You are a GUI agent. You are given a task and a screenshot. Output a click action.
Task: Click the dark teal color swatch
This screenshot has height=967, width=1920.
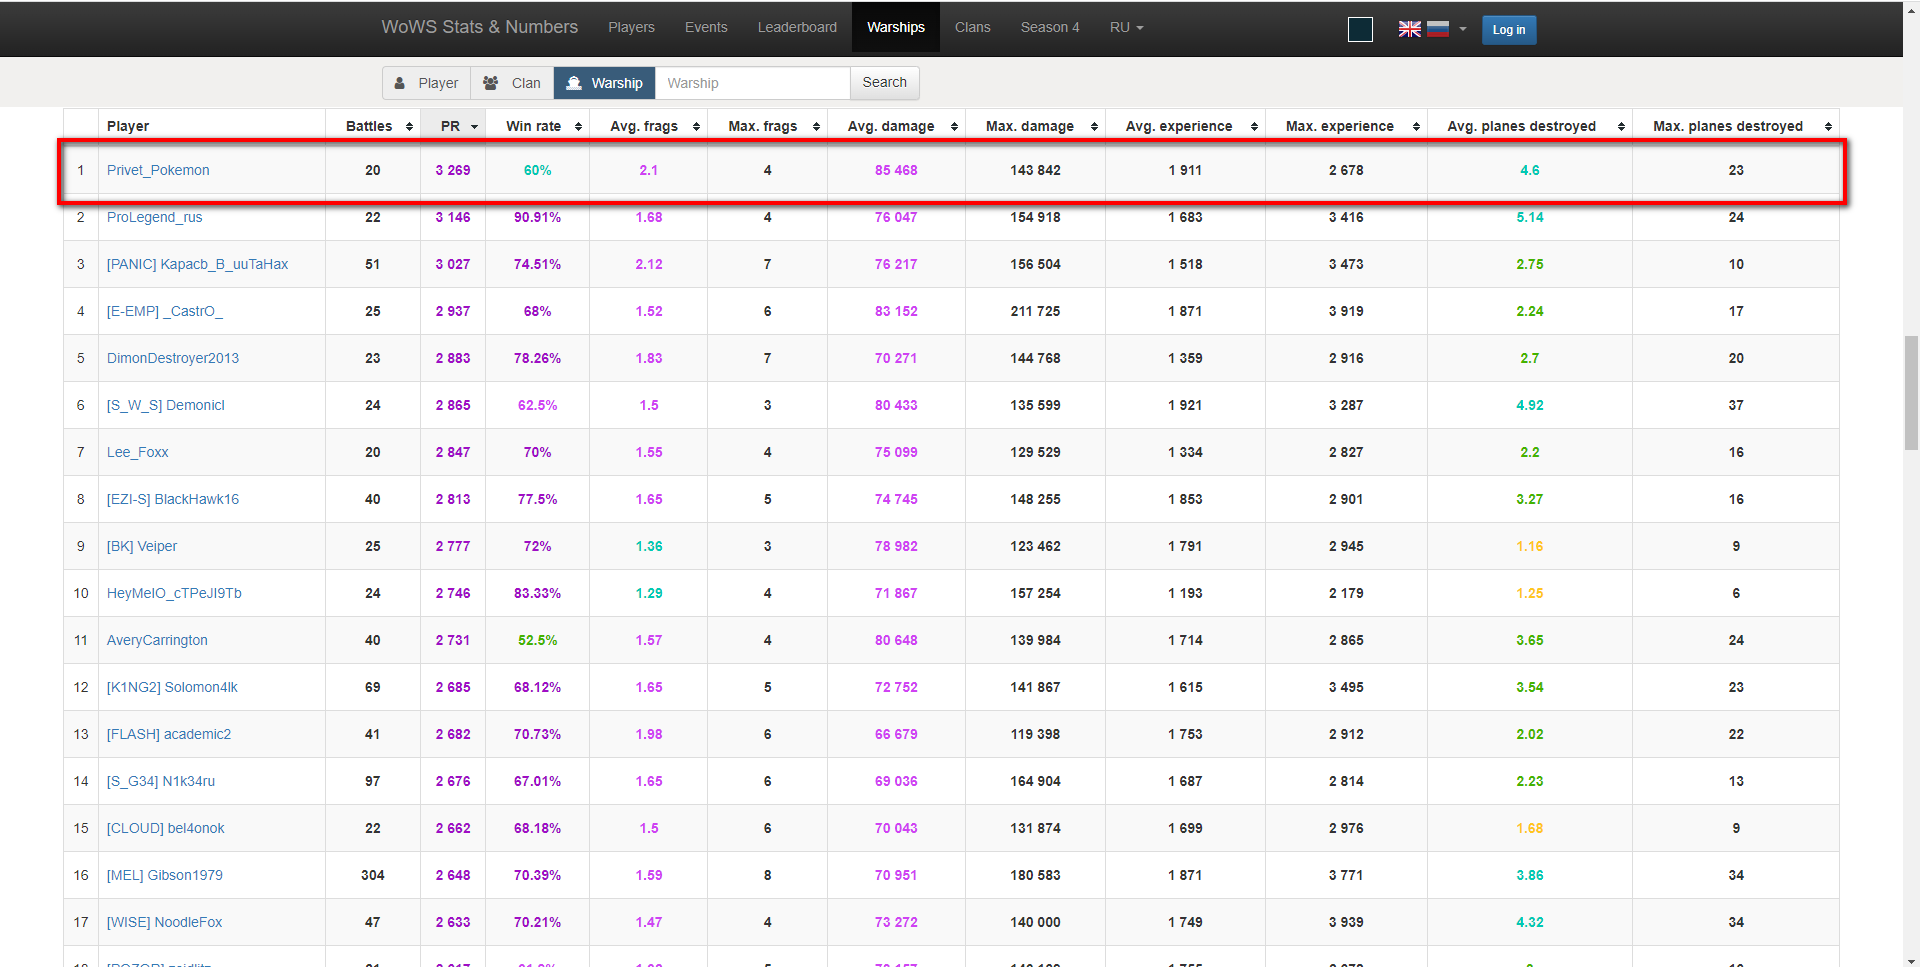(1360, 30)
